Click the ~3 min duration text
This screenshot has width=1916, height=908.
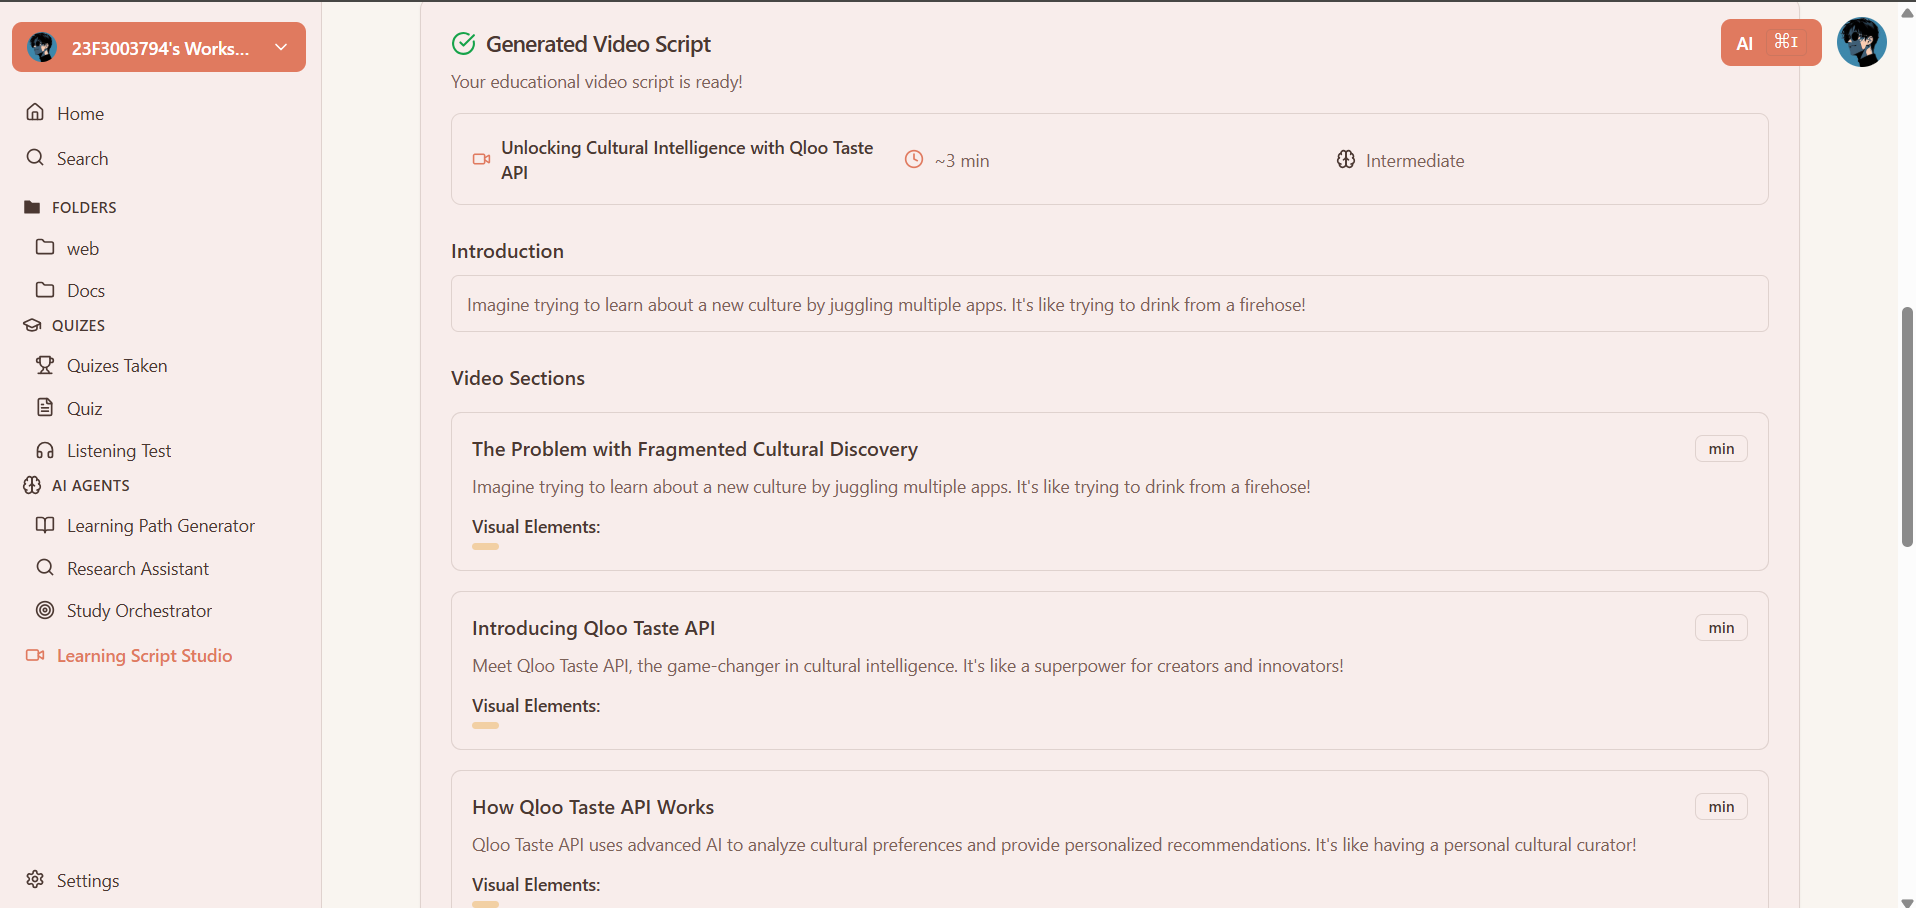(x=962, y=161)
